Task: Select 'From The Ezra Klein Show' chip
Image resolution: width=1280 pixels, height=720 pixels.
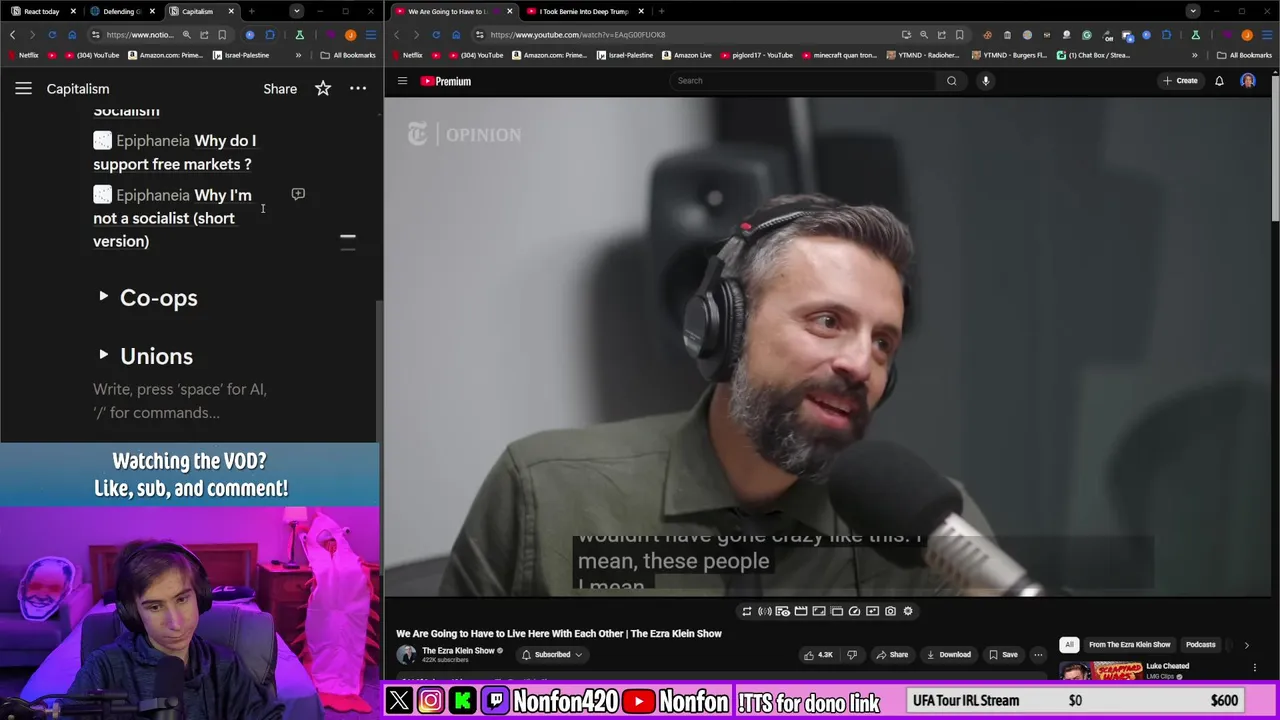Action: point(1129,645)
